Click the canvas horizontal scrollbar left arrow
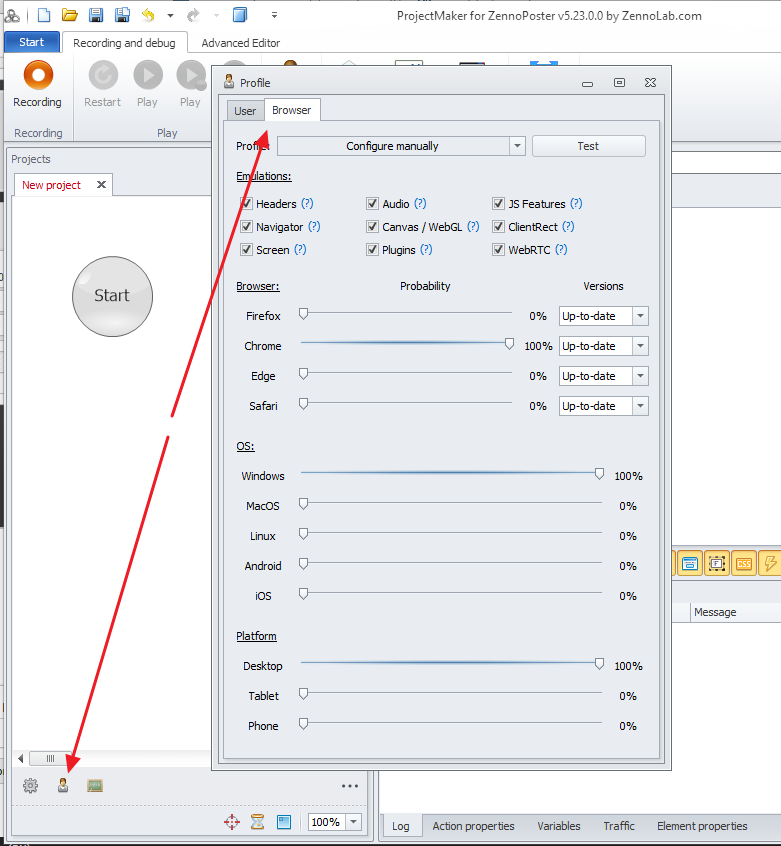The width and height of the screenshot is (781, 846). [x=20, y=759]
